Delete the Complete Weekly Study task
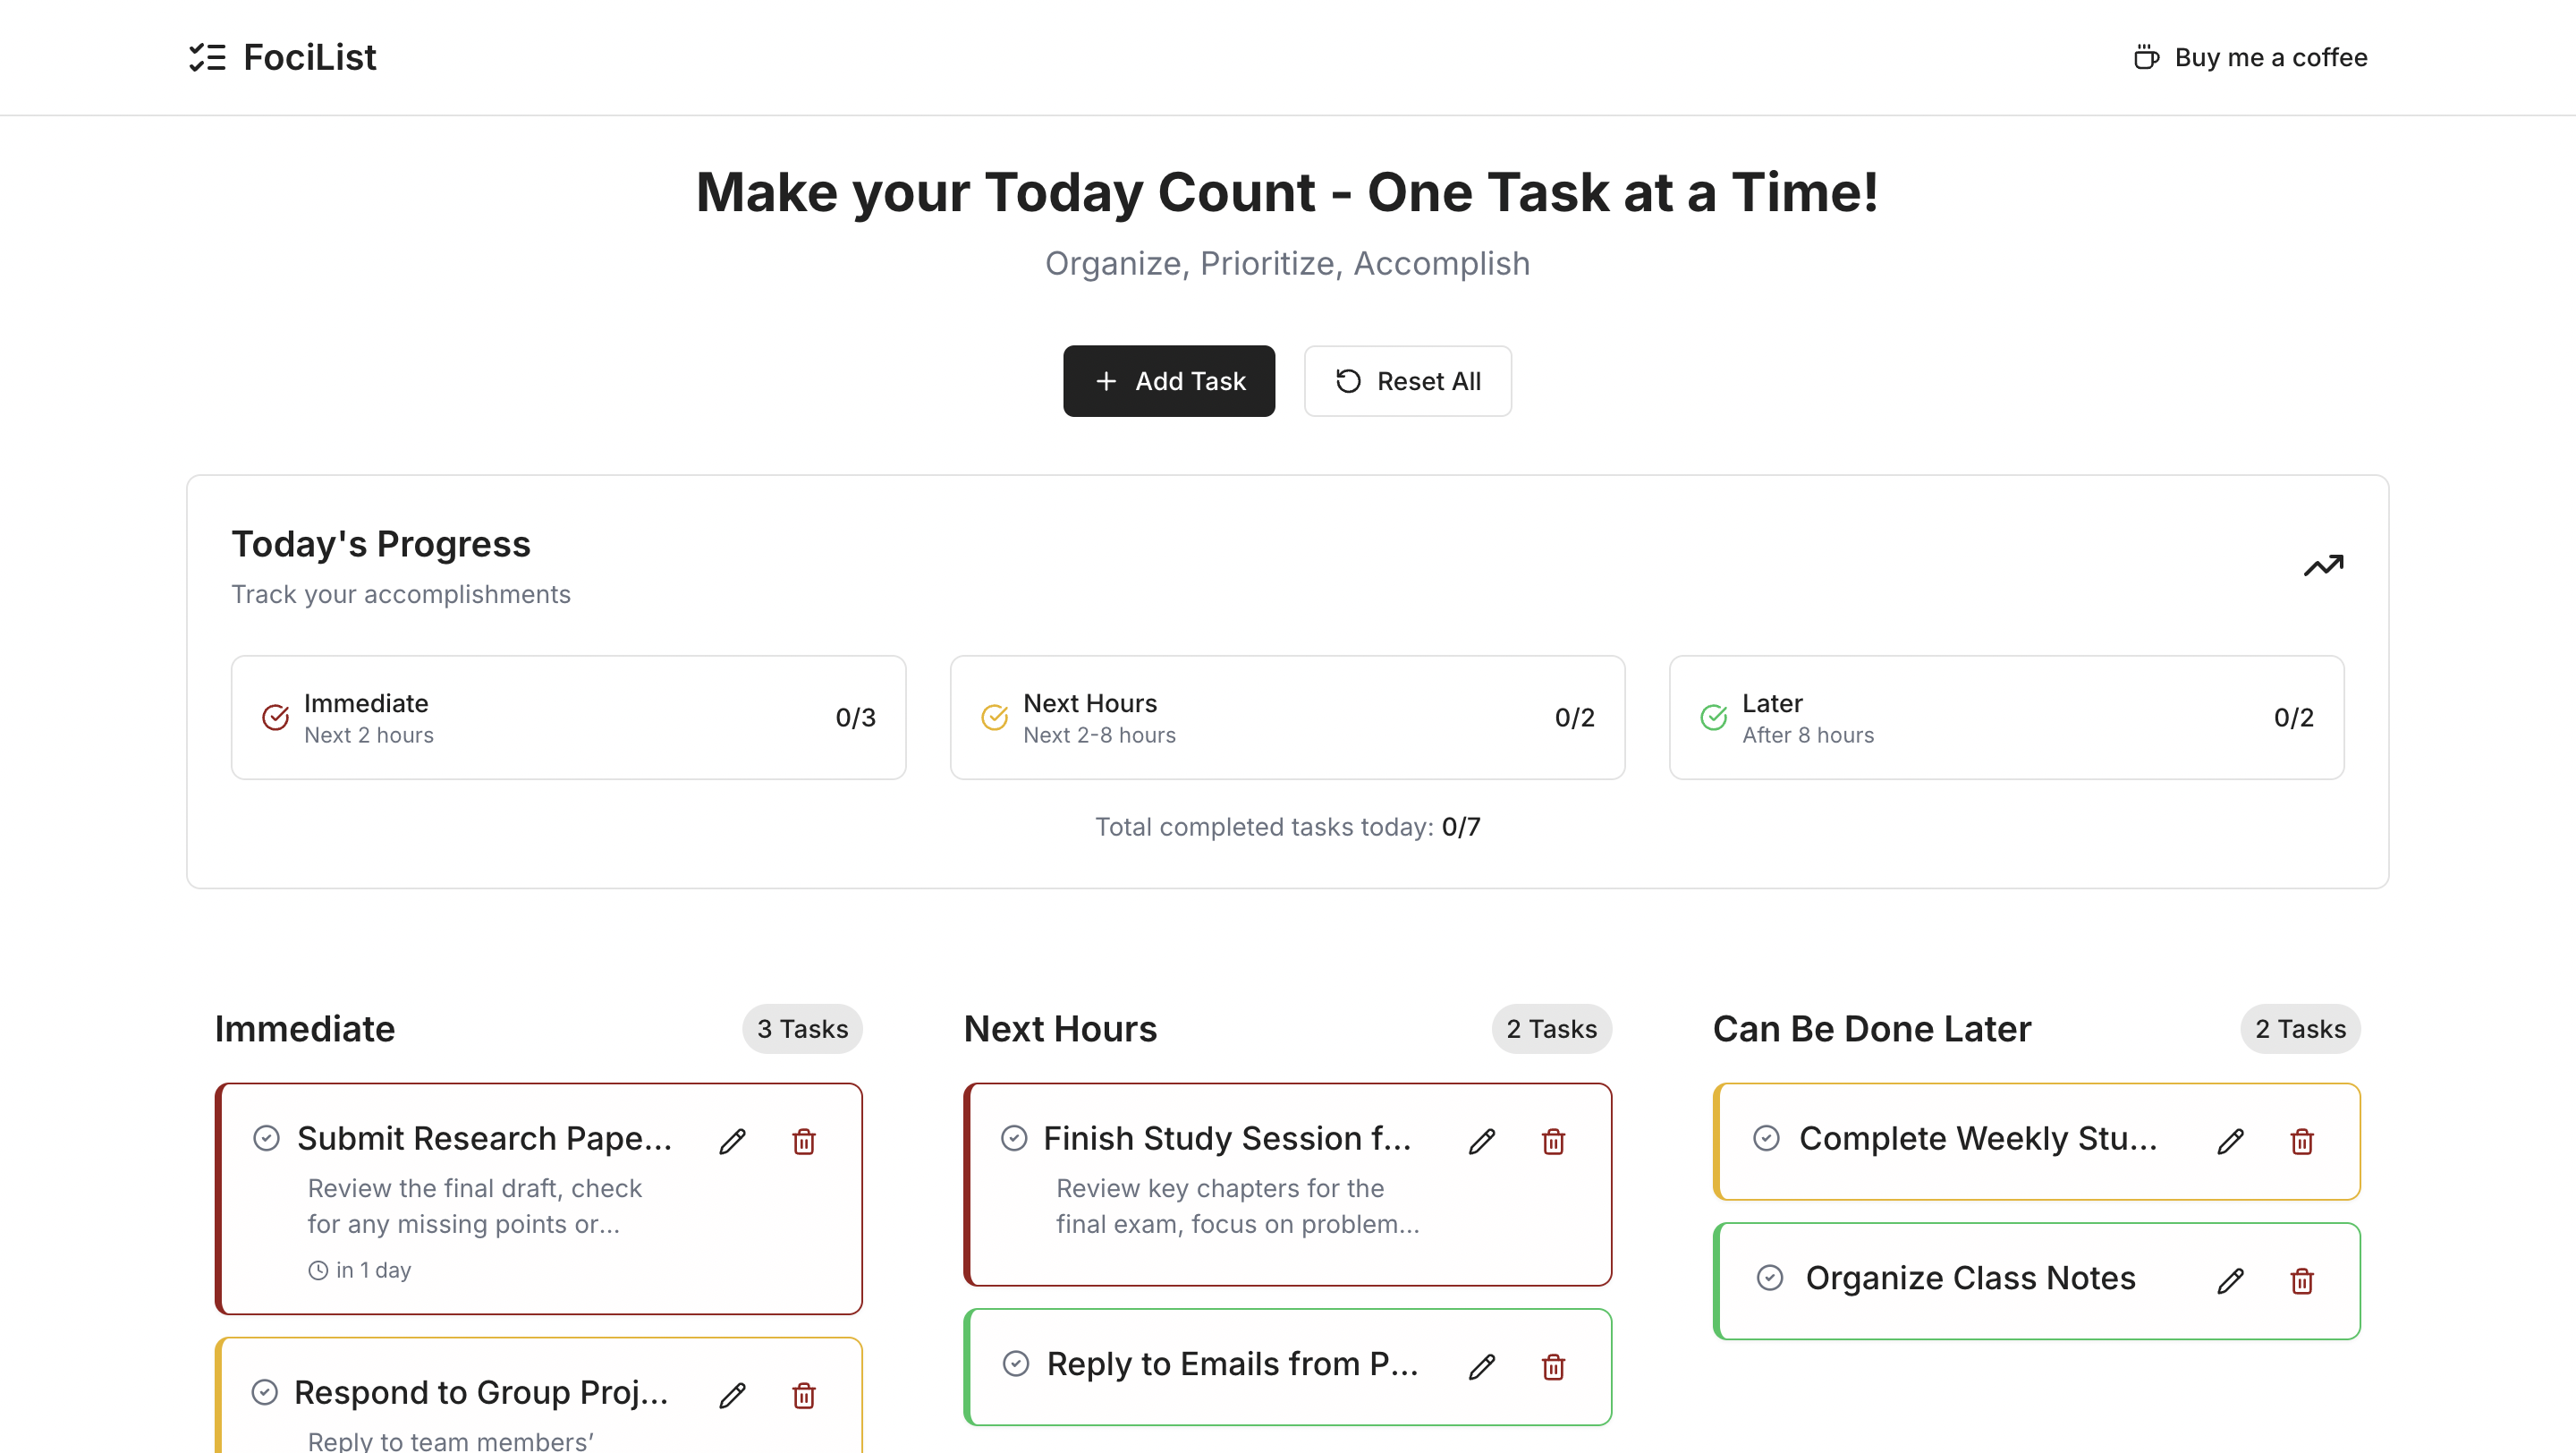 [x=2302, y=1141]
